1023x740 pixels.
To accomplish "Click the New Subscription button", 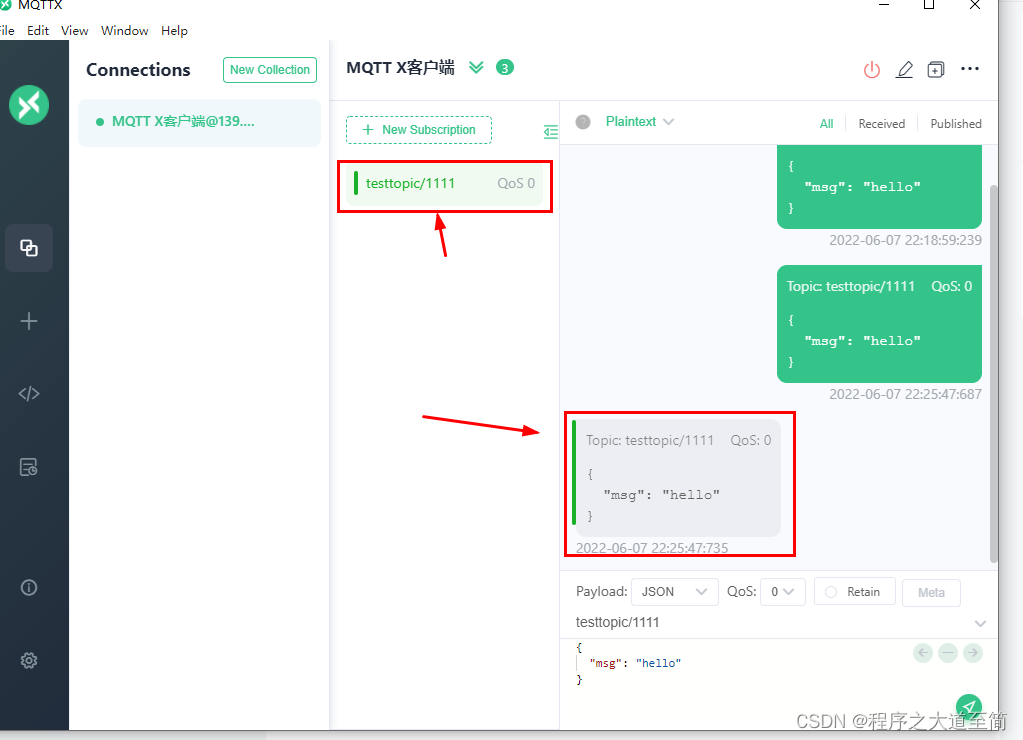I will pyautogui.click(x=419, y=130).
